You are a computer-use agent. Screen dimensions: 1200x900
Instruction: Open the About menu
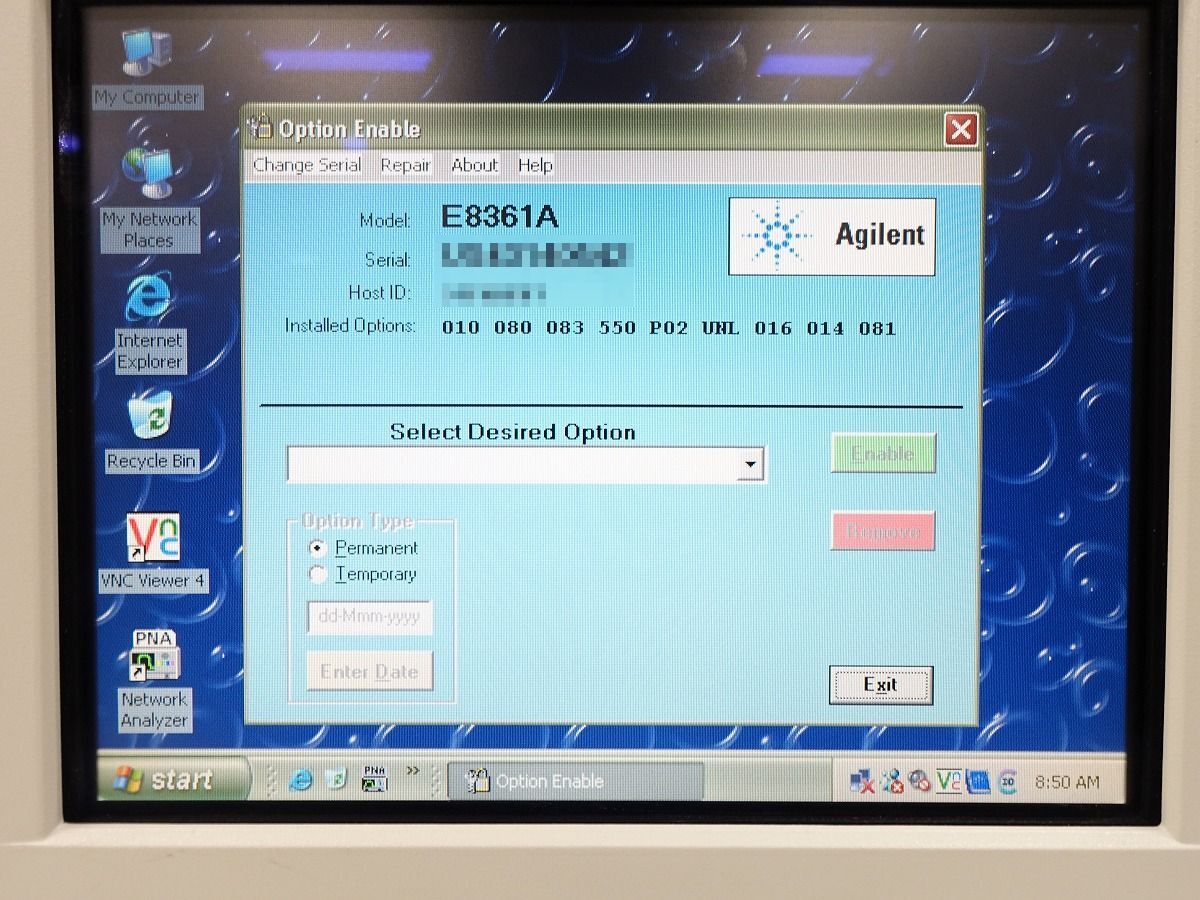474,165
